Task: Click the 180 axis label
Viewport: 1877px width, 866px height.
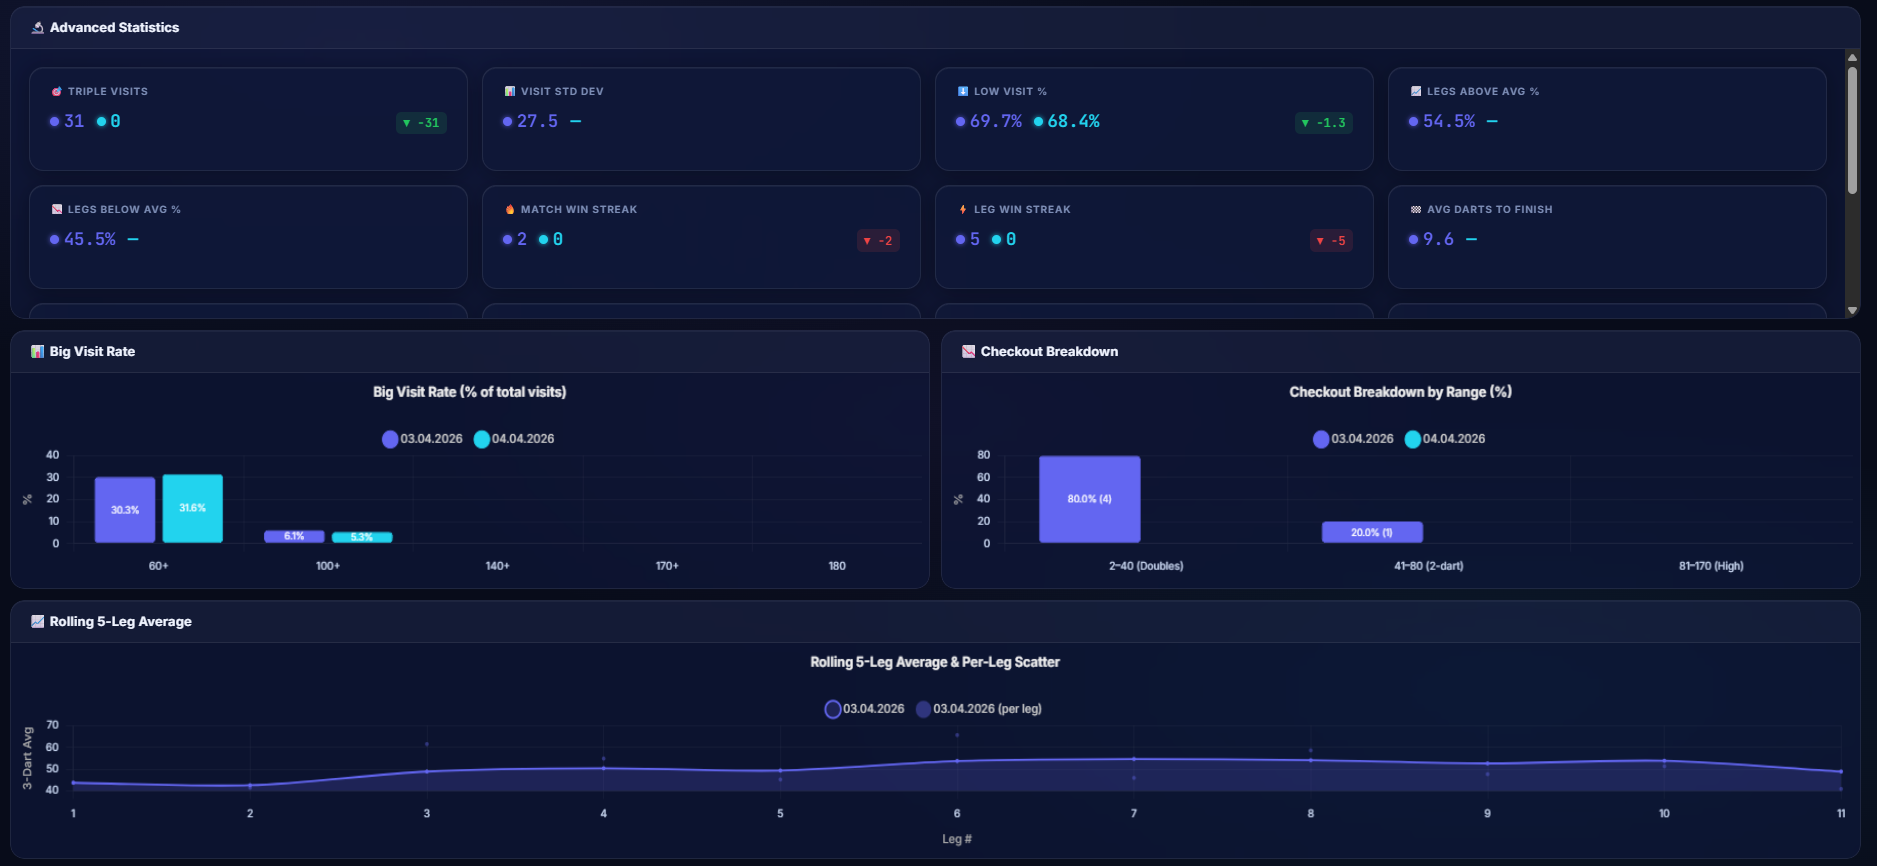Action: point(837,566)
